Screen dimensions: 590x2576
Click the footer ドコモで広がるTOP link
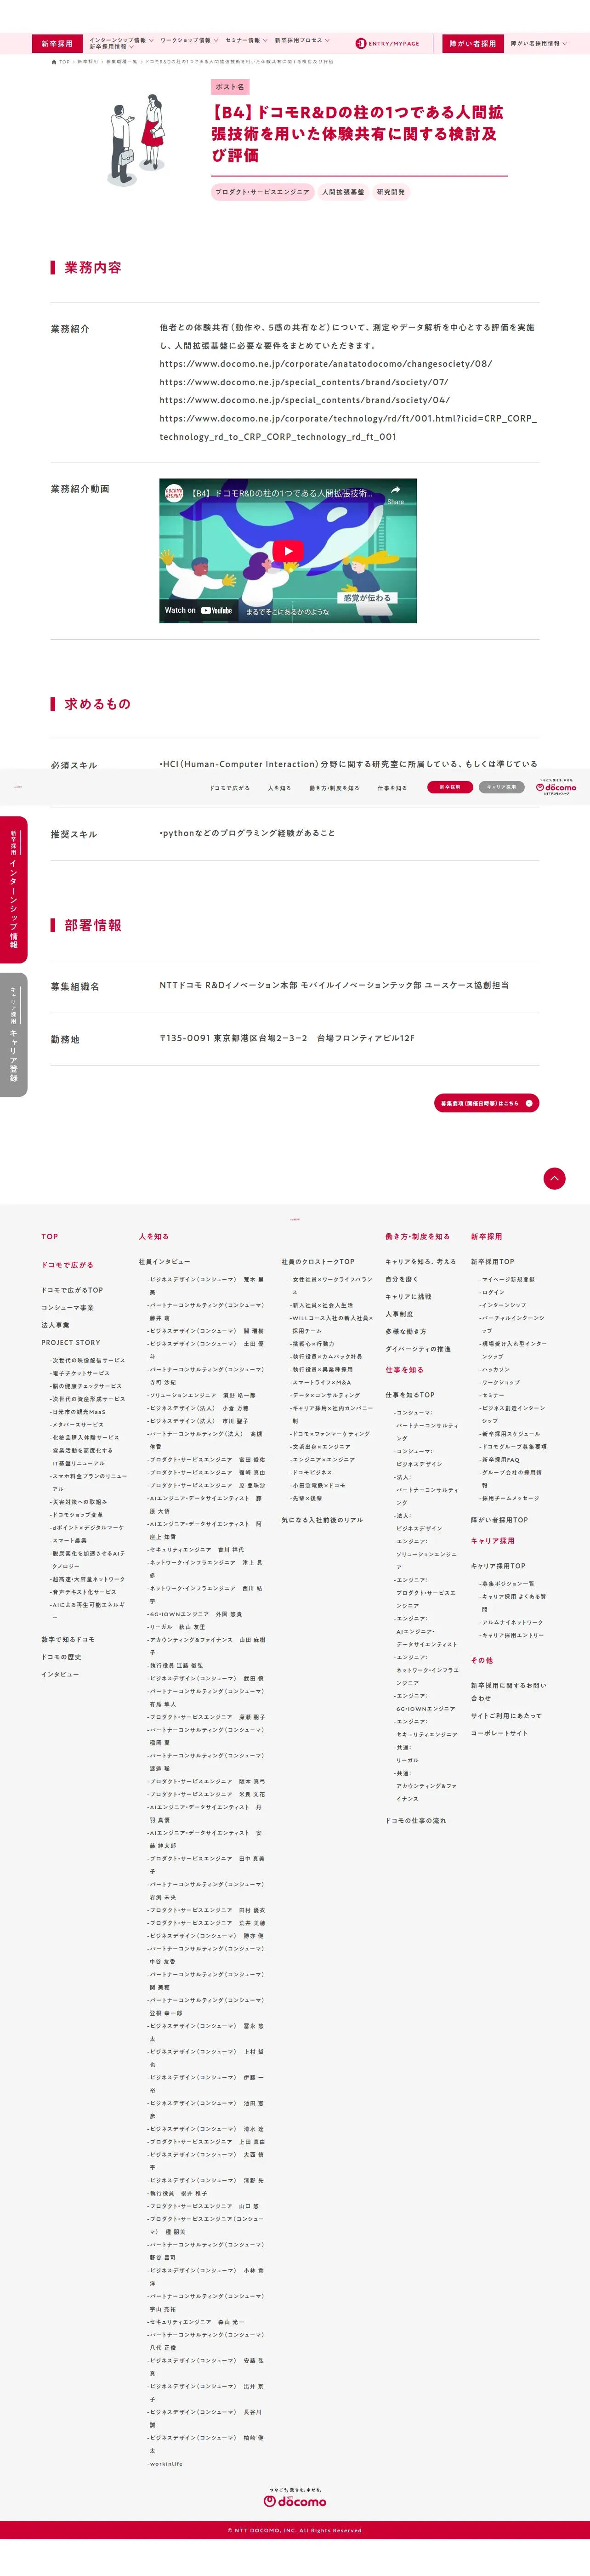(x=72, y=1290)
